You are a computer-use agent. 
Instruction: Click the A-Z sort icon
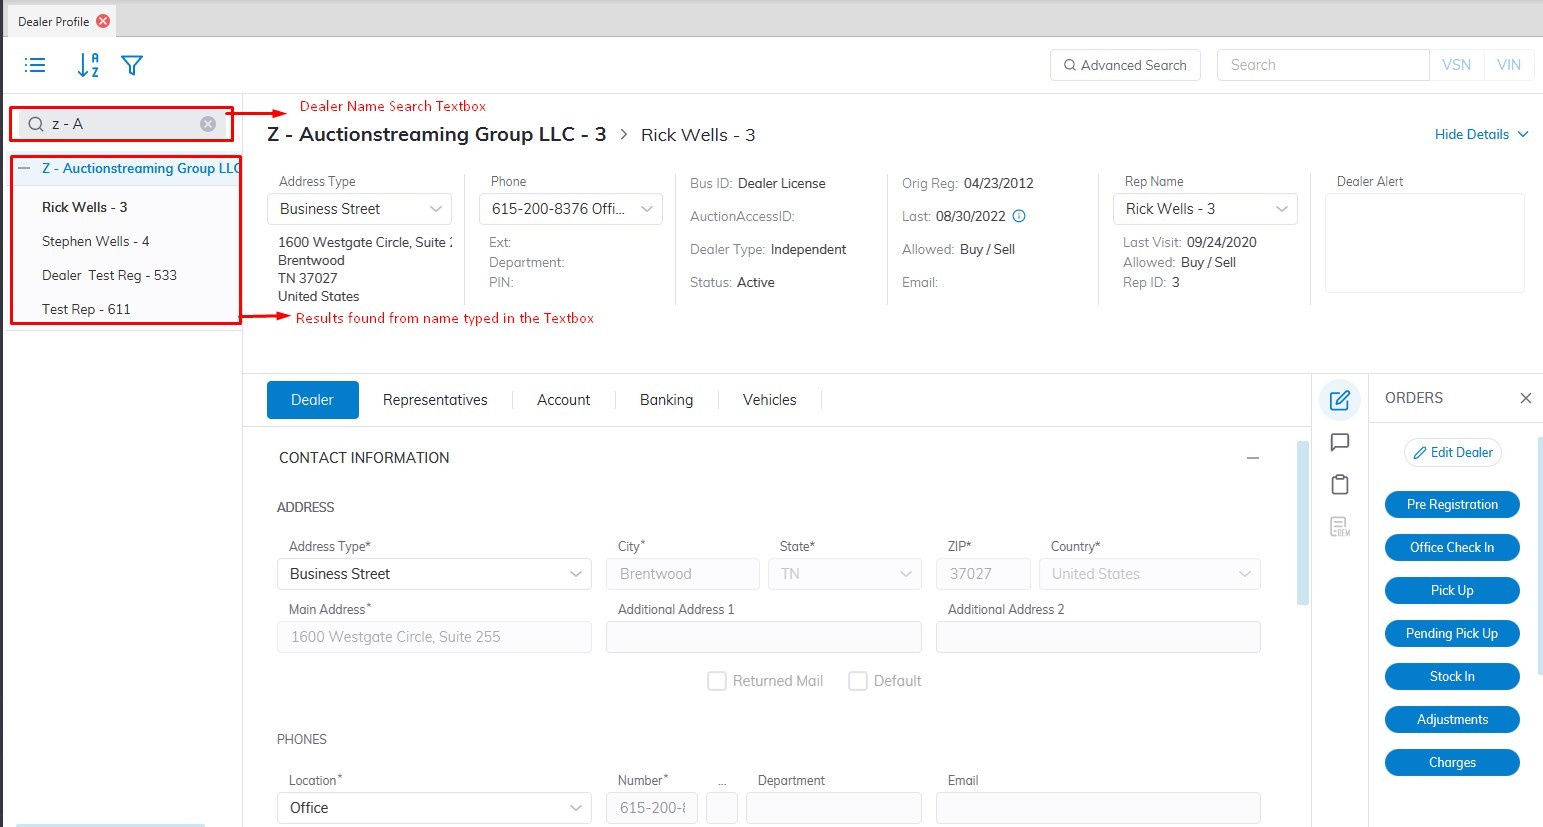coord(88,65)
